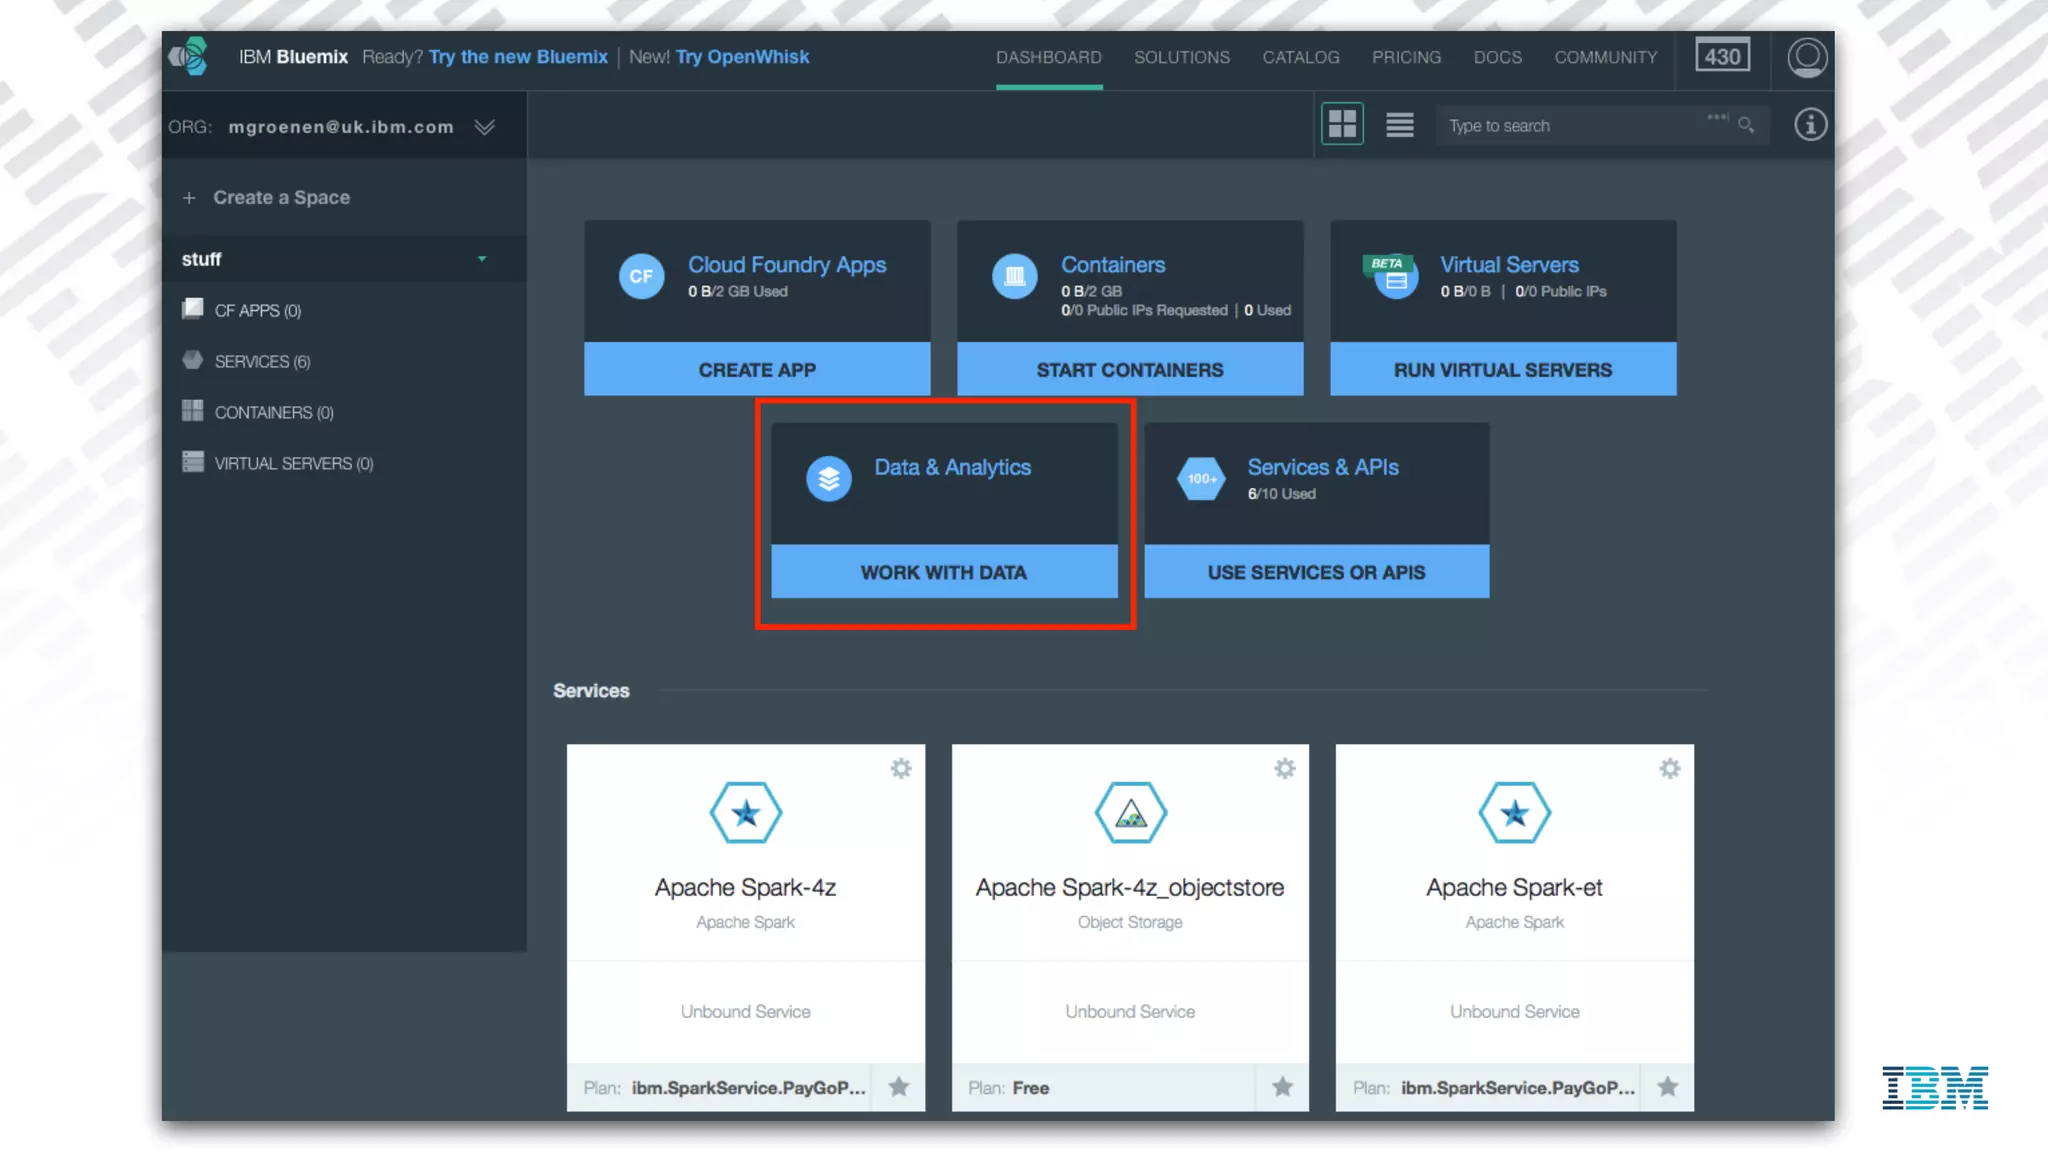Select SERVICES (6) in the sidebar
This screenshot has width=2048, height=1152.
(x=262, y=362)
